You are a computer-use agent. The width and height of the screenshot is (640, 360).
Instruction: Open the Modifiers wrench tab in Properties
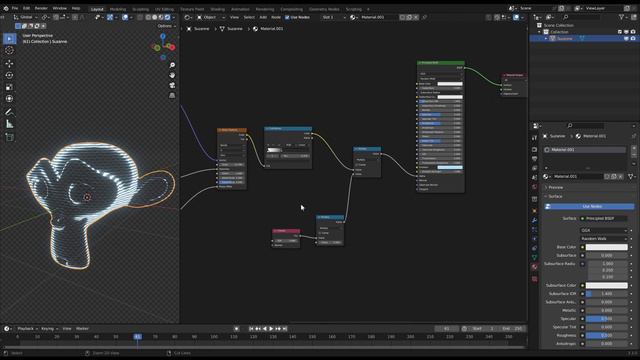pos(534,220)
